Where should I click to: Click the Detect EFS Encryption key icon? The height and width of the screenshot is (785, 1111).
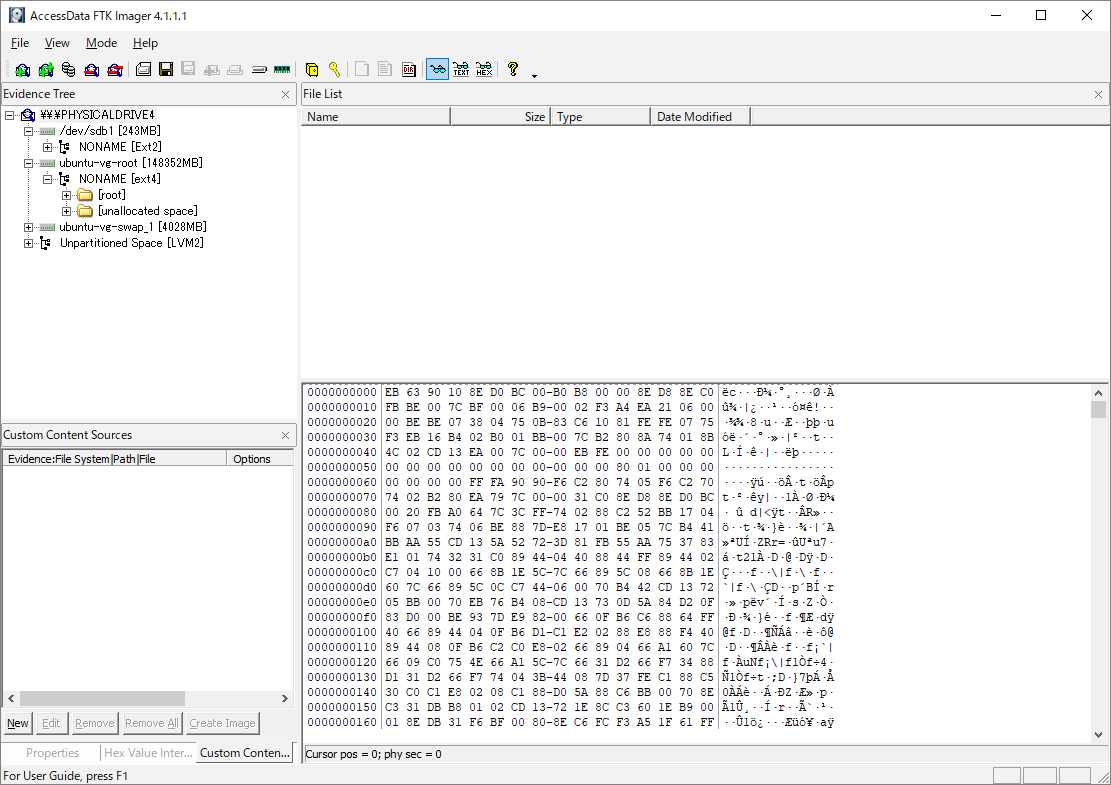[x=334, y=69]
